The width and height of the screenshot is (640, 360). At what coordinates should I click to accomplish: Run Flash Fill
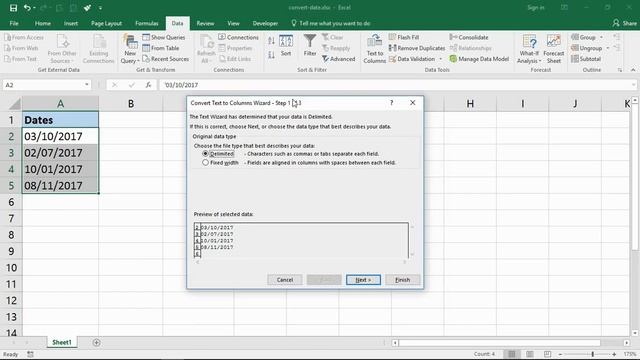[404, 37]
